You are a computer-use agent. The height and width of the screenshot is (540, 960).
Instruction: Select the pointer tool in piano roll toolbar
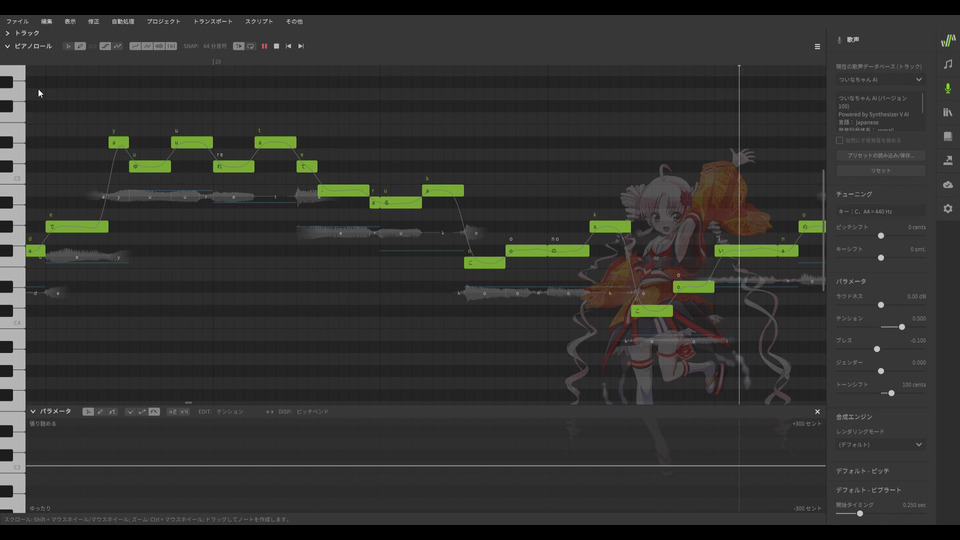click(68, 46)
